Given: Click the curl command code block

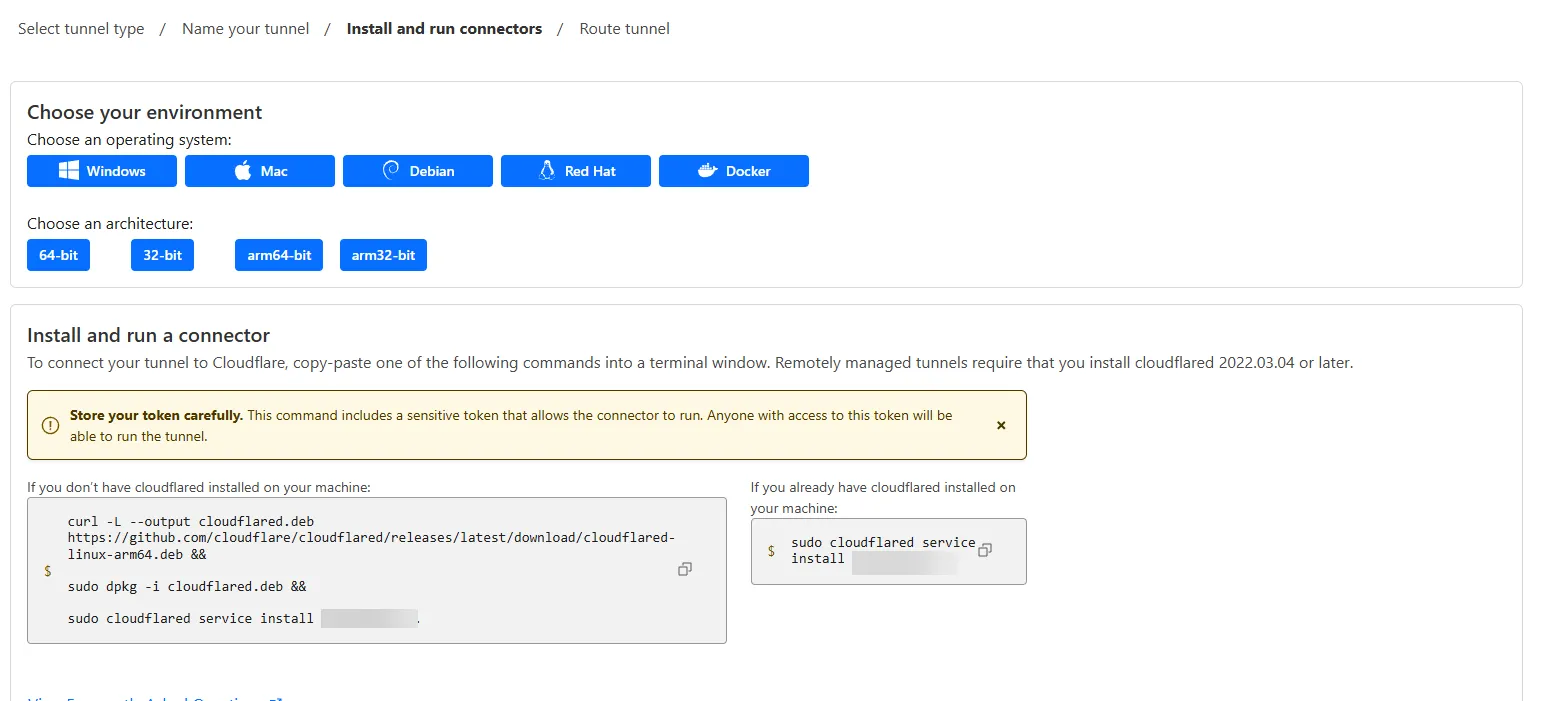Looking at the screenshot, I should [x=377, y=570].
